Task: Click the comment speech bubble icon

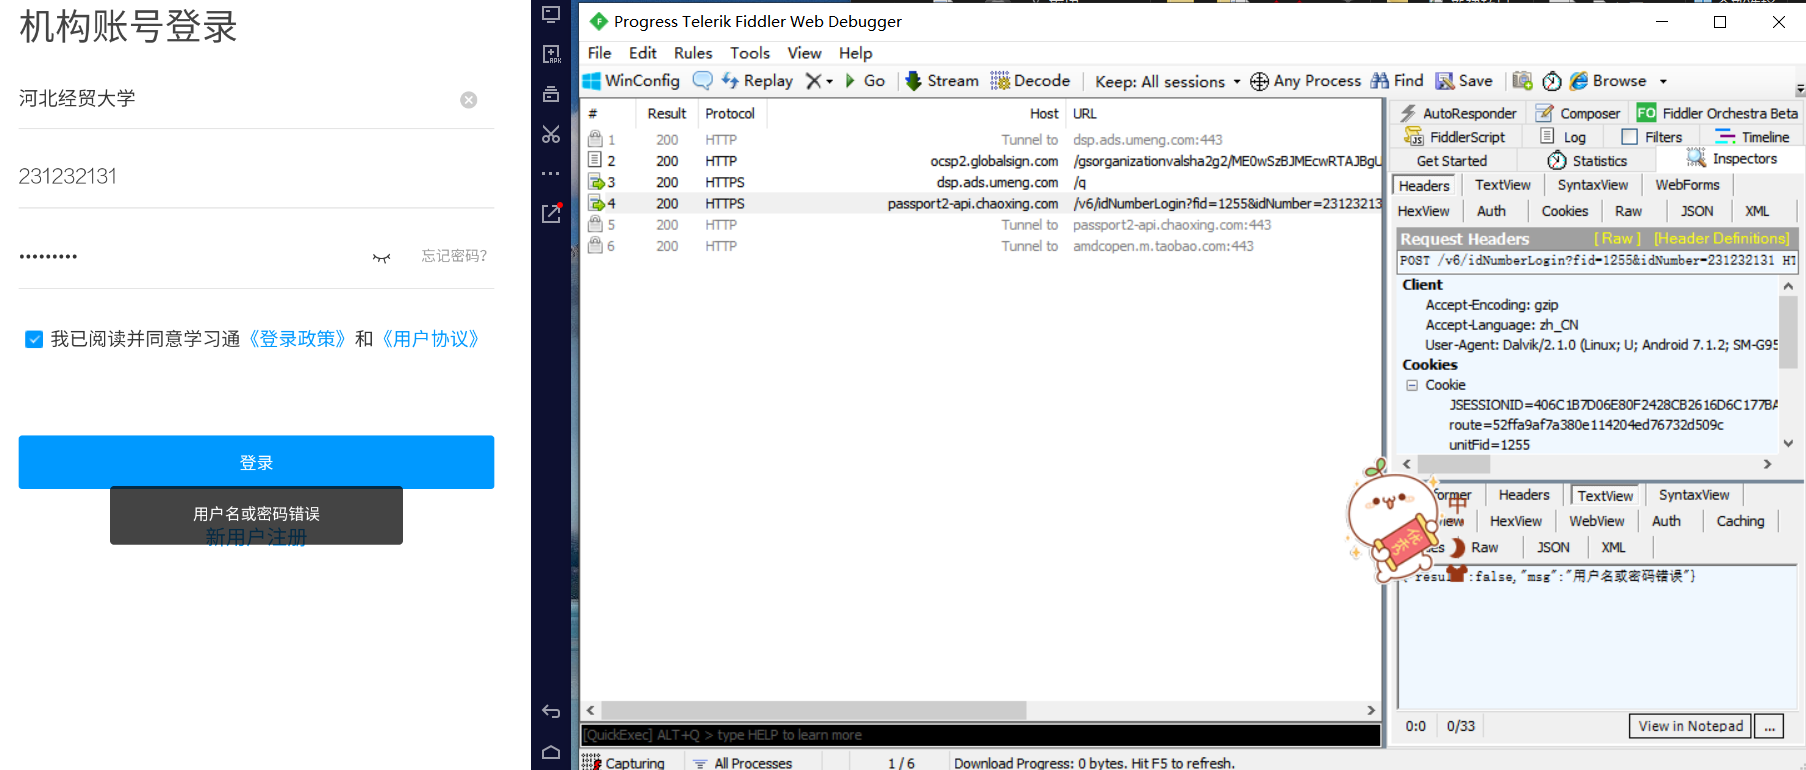Action: coord(703,81)
